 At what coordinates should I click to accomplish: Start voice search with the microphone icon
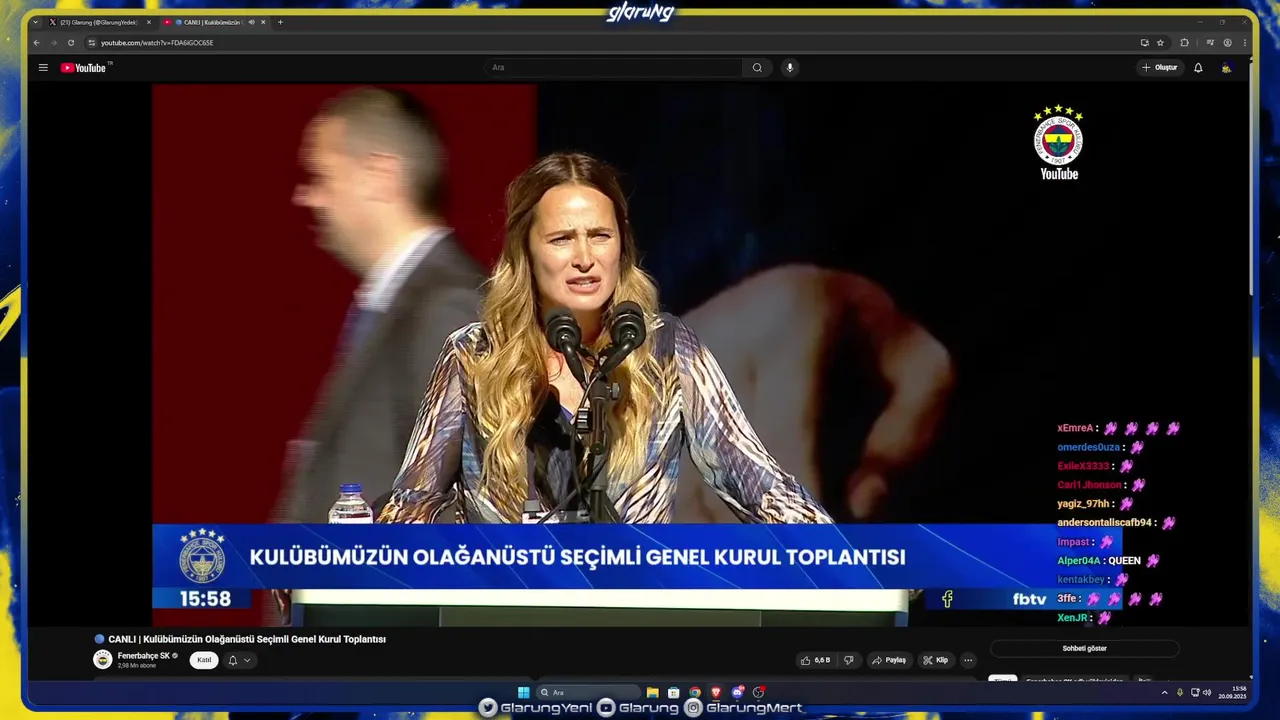tap(789, 68)
